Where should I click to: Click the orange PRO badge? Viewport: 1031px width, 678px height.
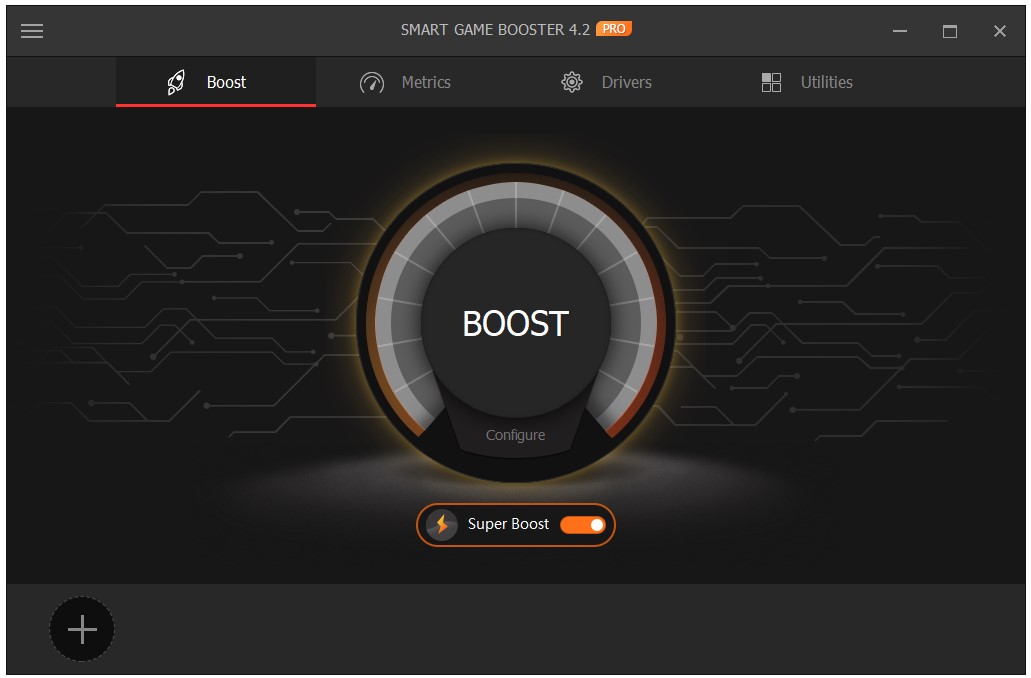pyautogui.click(x=614, y=29)
